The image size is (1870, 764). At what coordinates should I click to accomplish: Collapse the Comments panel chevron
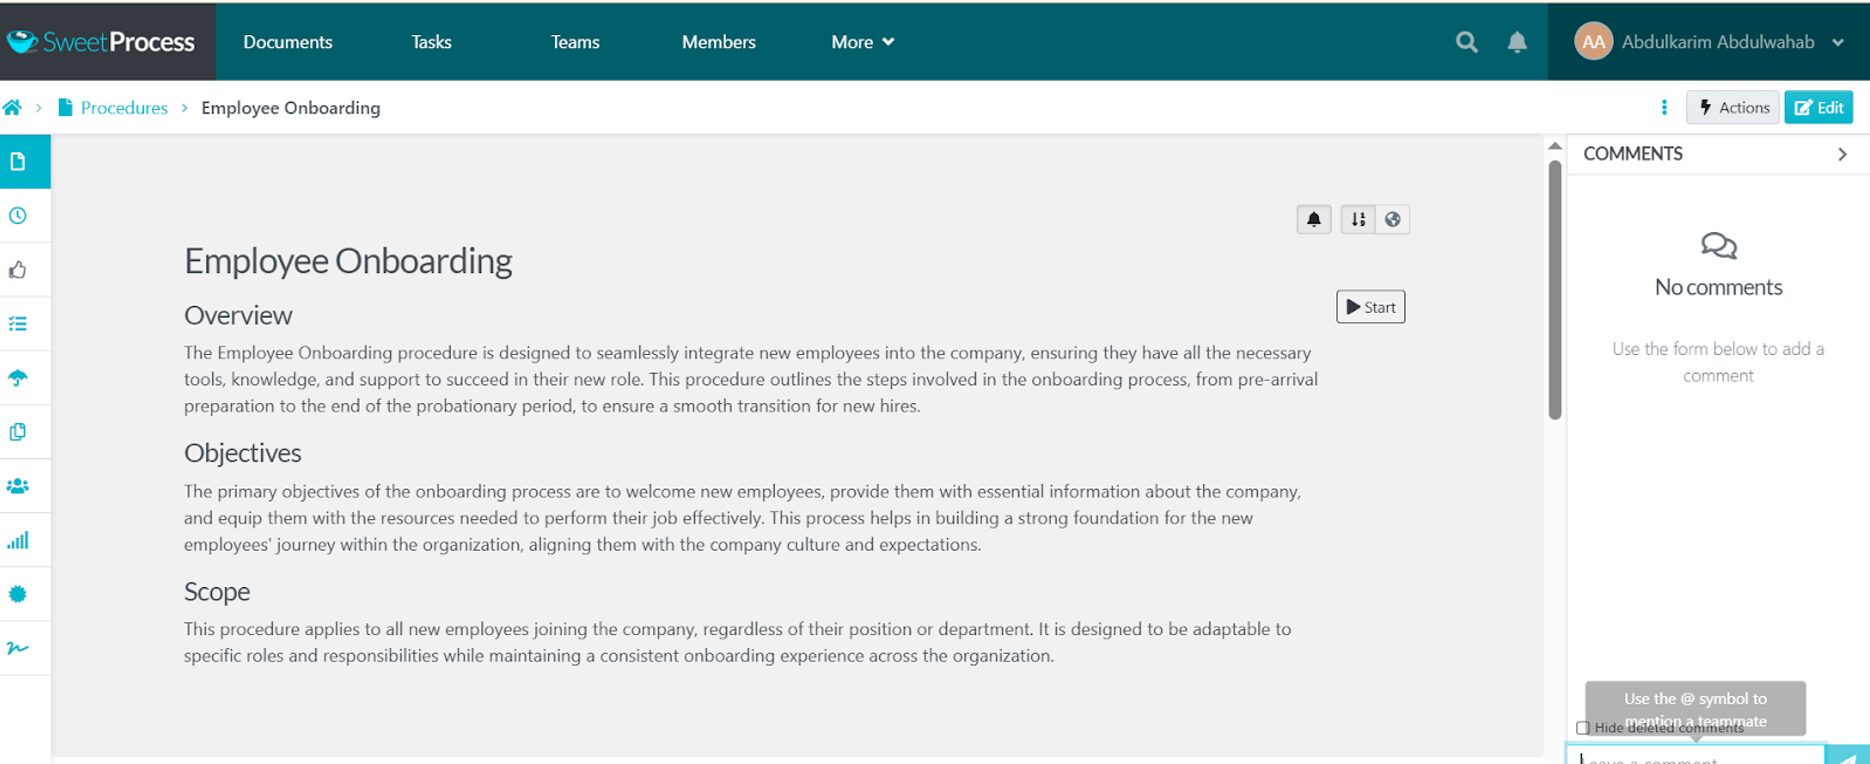pos(1842,154)
